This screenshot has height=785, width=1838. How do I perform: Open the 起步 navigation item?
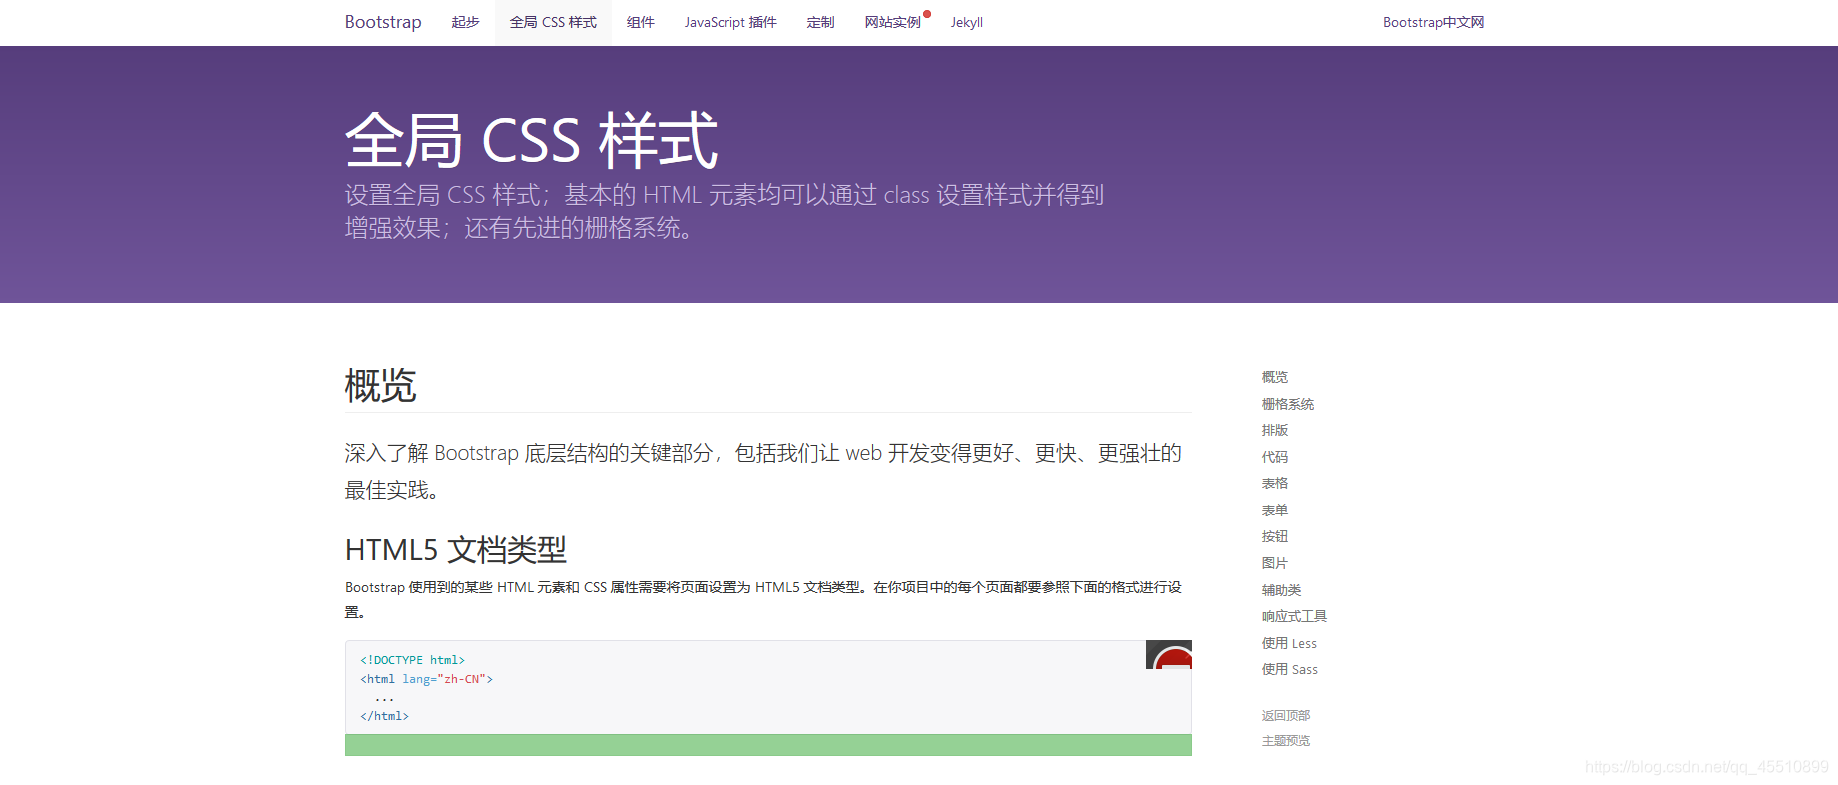[x=465, y=22]
